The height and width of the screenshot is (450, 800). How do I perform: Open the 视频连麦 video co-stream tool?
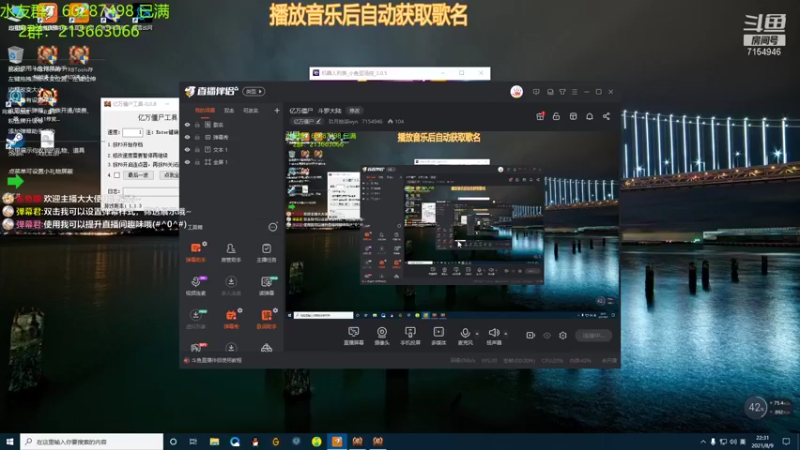point(195,285)
